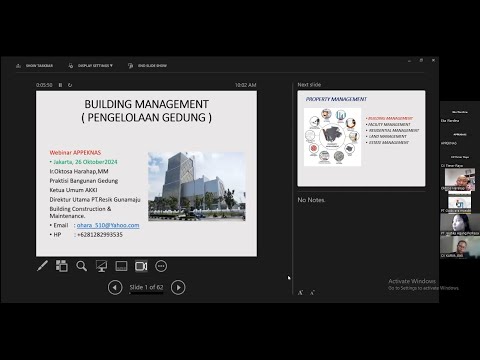Go to the previous slide
Viewport: 480px width, 360px height.
(115, 287)
